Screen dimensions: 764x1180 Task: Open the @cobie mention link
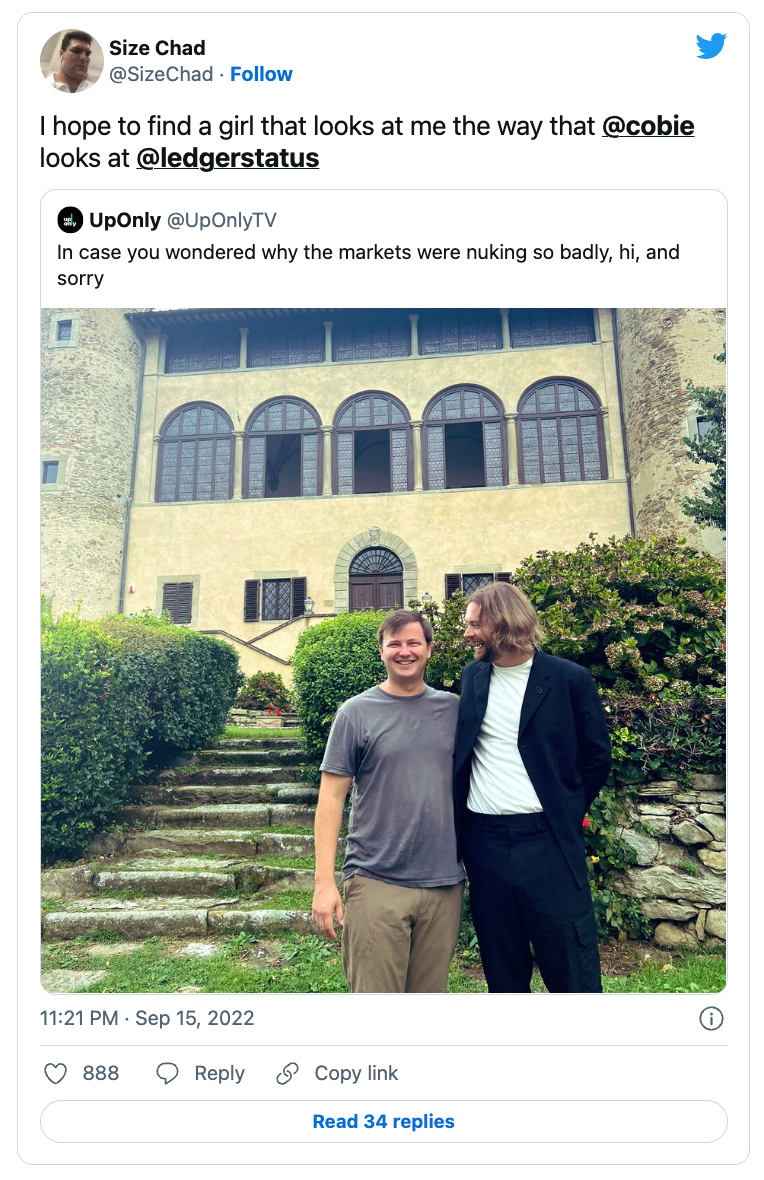point(648,126)
